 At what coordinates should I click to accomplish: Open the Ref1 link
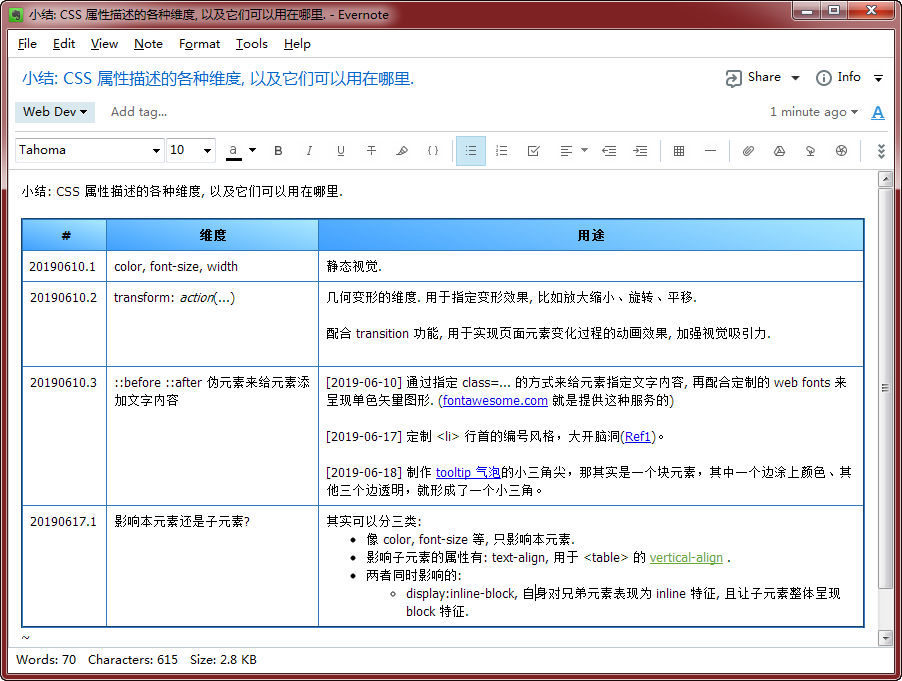point(637,437)
